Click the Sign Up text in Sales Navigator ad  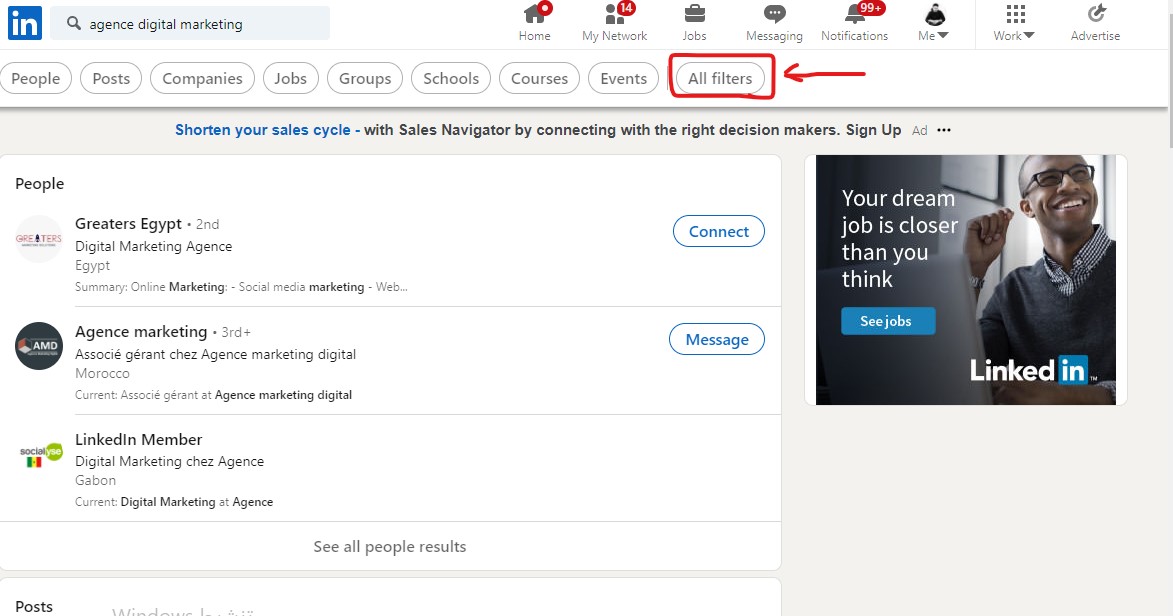(873, 130)
